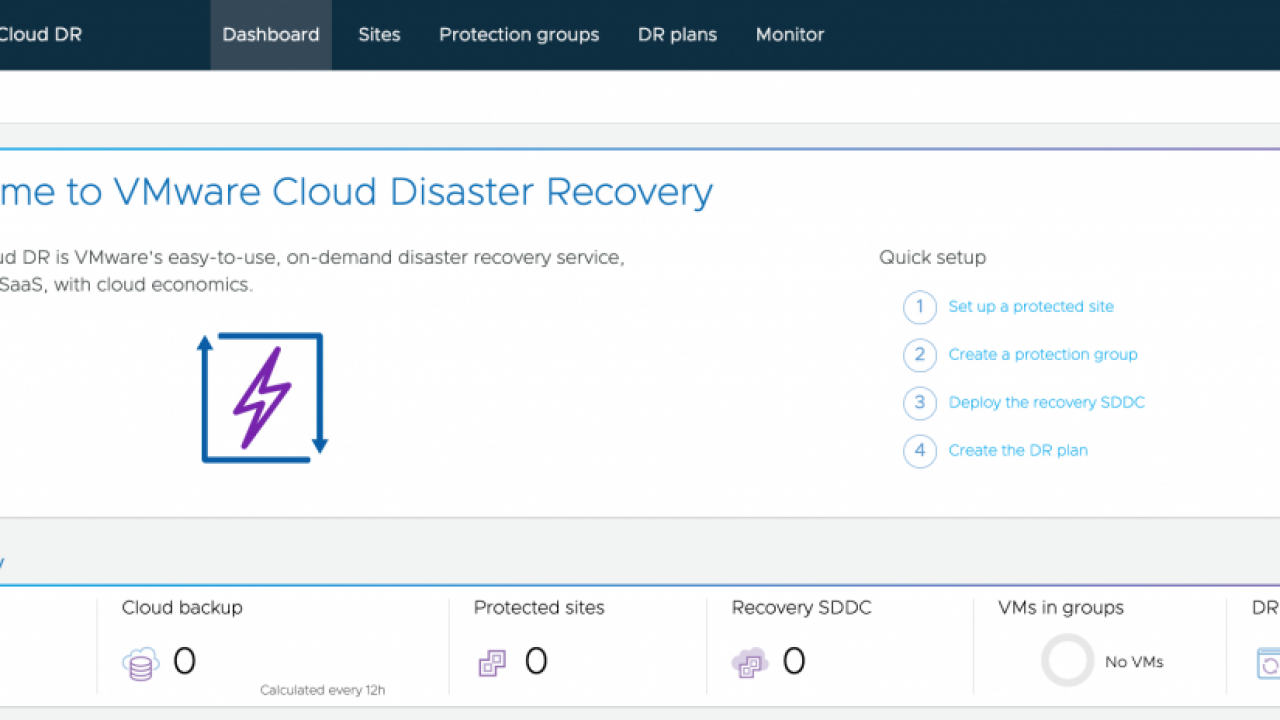Open the Monitor tab
Image resolution: width=1280 pixels, height=720 pixels.
pyautogui.click(x=790, y=34)
